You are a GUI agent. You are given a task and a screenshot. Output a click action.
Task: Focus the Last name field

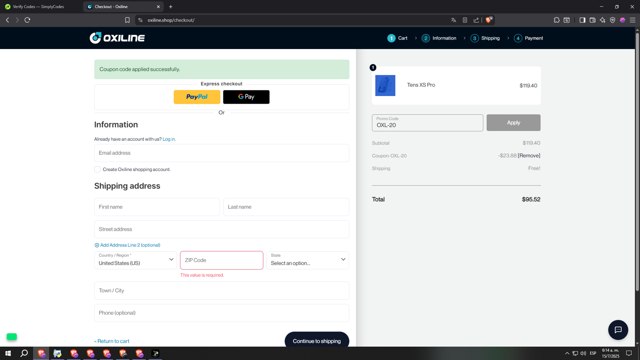tap(286, 207)
